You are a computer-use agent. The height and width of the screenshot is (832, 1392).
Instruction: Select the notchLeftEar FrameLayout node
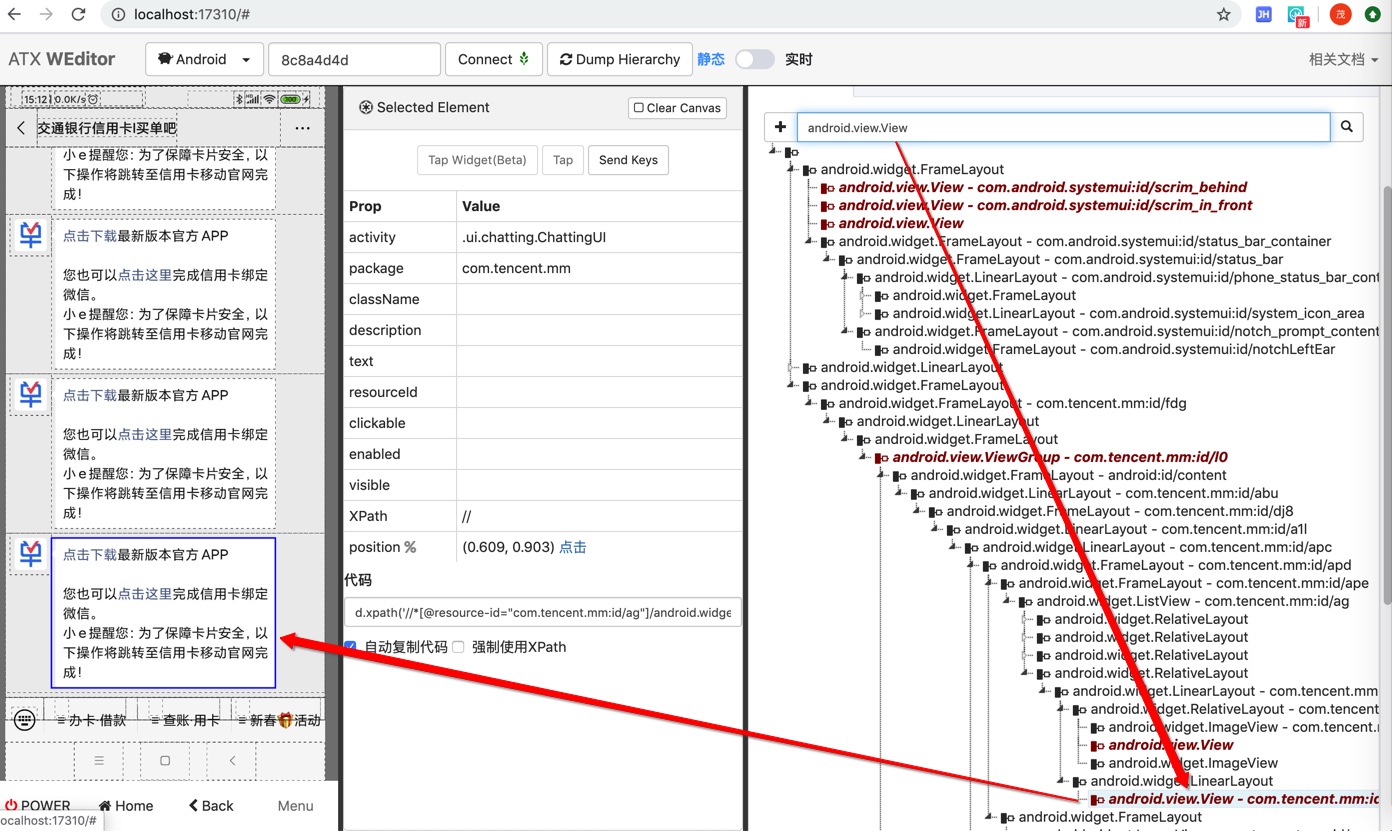[1114, 349]
